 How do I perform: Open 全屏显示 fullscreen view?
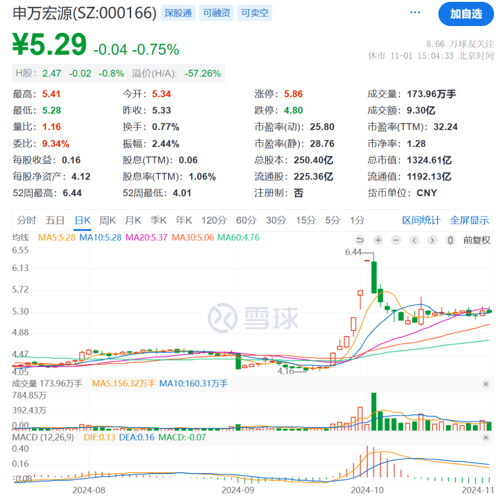[x=469, y=220]
